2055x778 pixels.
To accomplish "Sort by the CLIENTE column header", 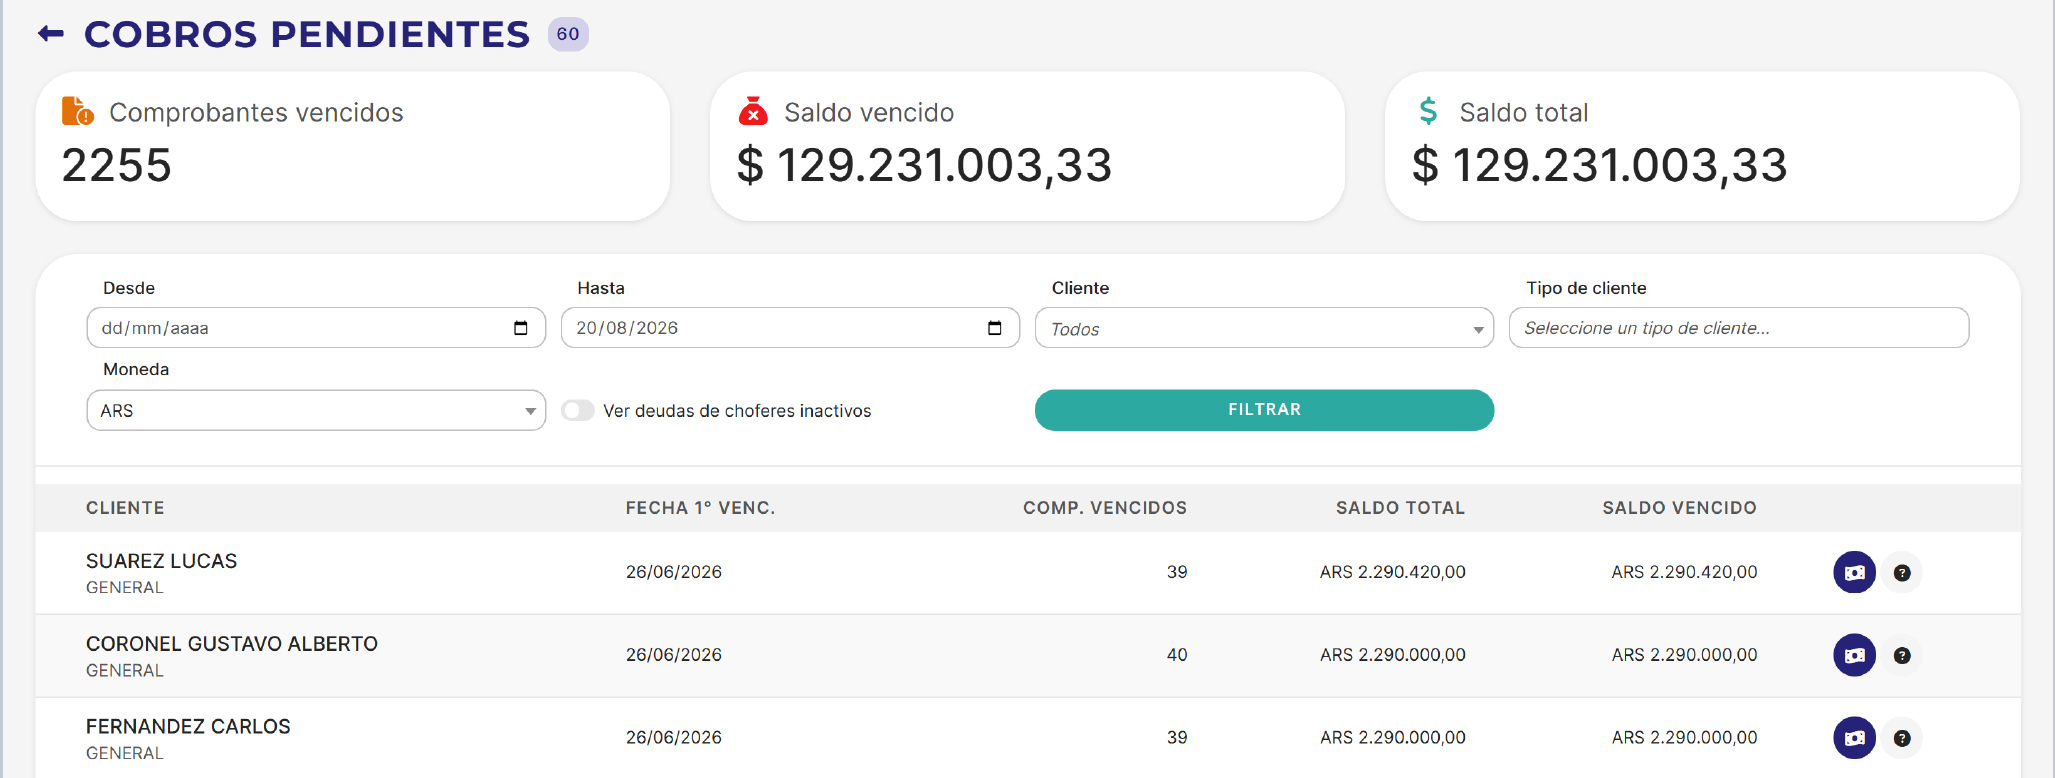I will 125,508.
